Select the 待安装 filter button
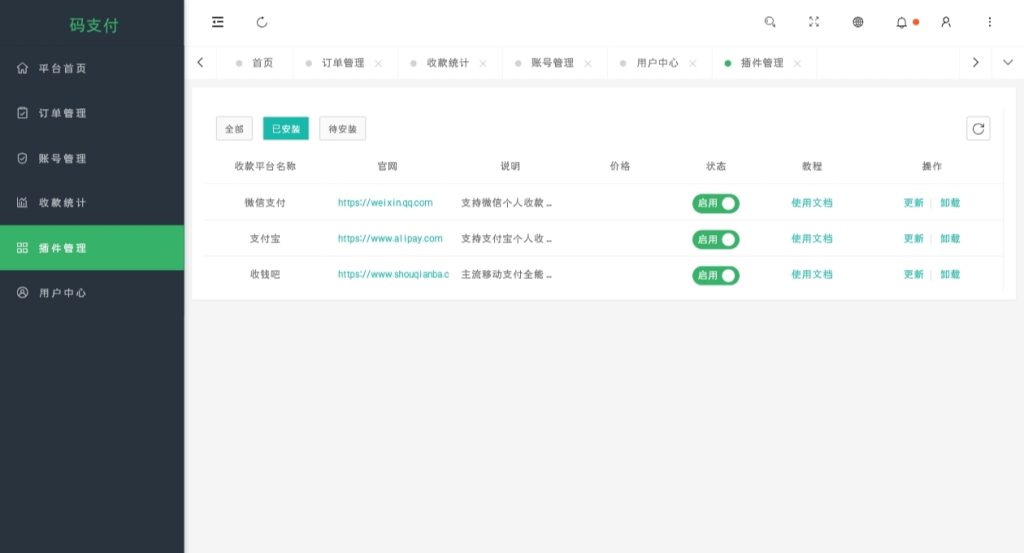This screenshot has height=553, width=1024. (x=342, y=129)
